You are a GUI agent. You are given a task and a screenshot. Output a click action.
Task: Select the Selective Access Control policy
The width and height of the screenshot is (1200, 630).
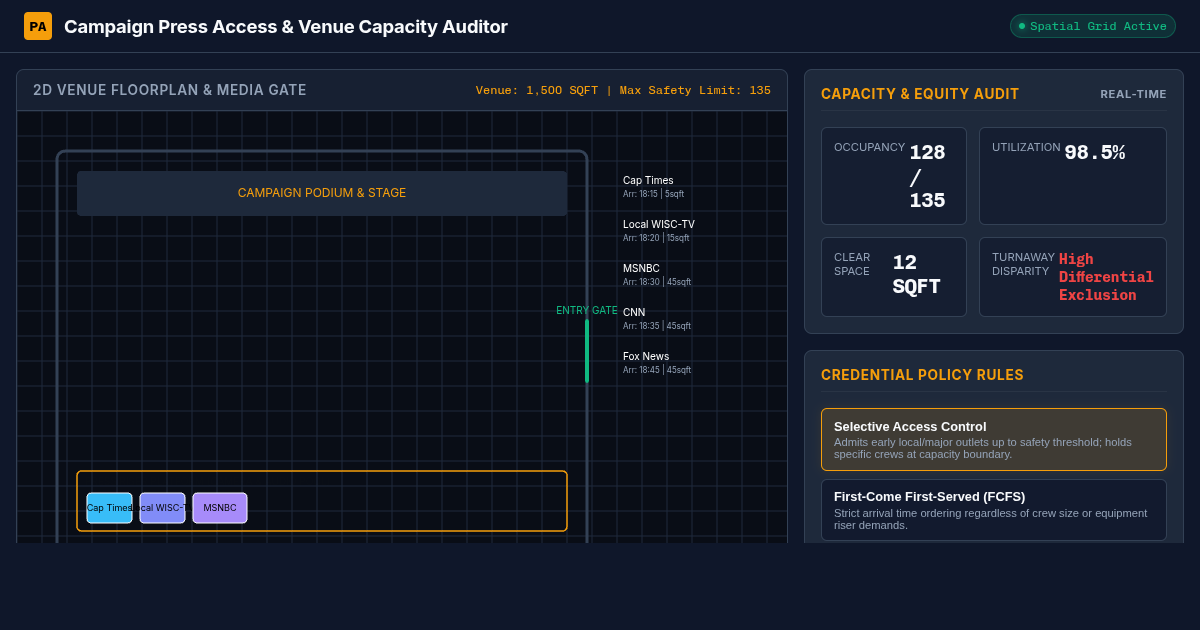pyautogui.click(x=994, y=439)
